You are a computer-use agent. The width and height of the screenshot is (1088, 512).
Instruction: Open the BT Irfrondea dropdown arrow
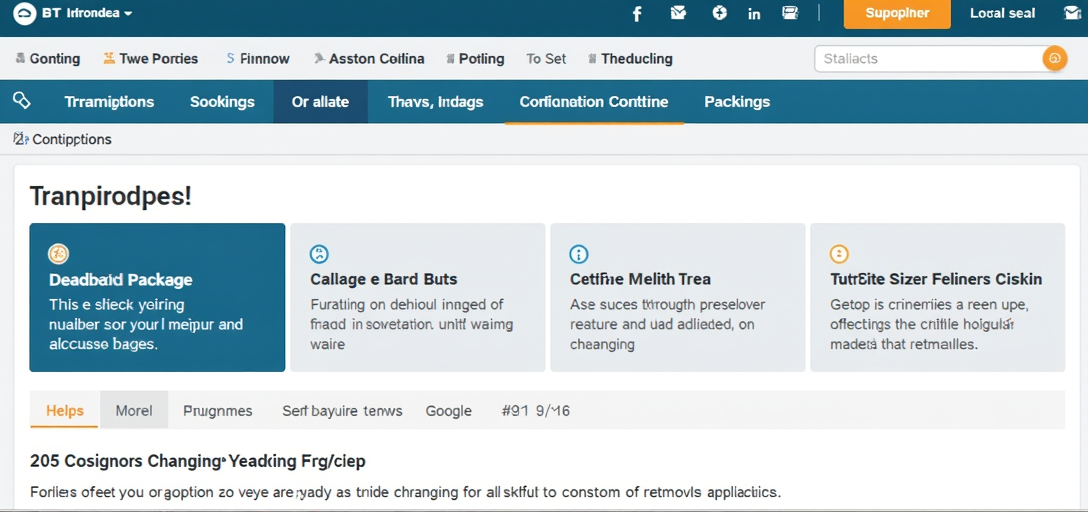128,14
